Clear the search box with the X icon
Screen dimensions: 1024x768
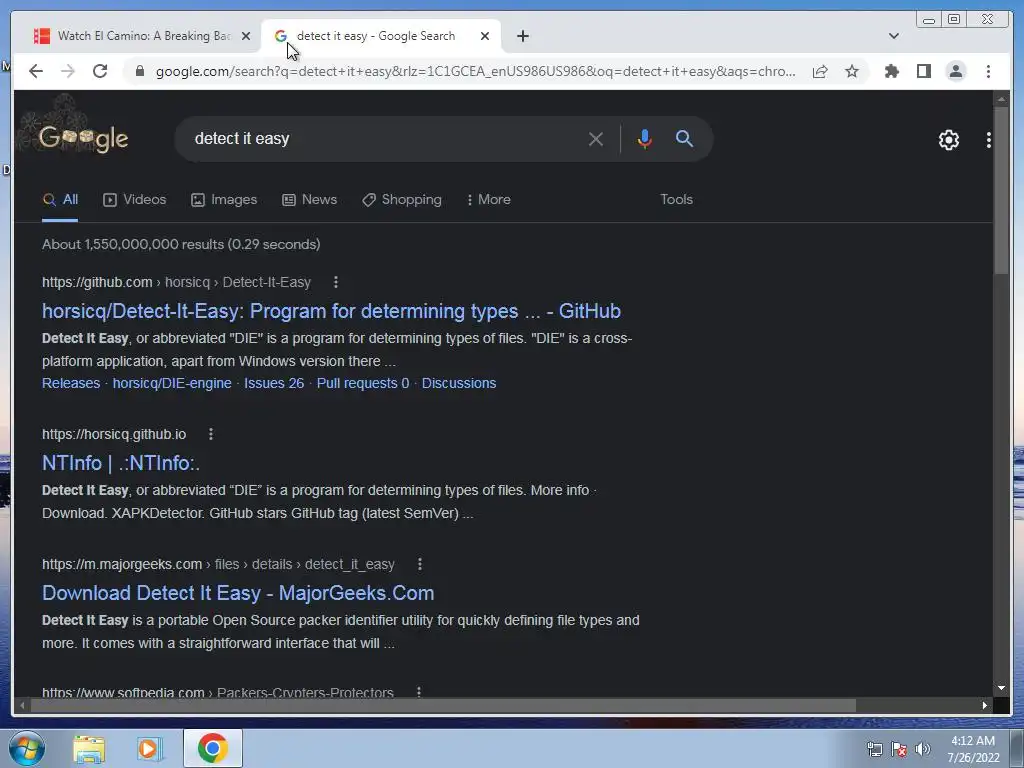[x=596, y=139]
